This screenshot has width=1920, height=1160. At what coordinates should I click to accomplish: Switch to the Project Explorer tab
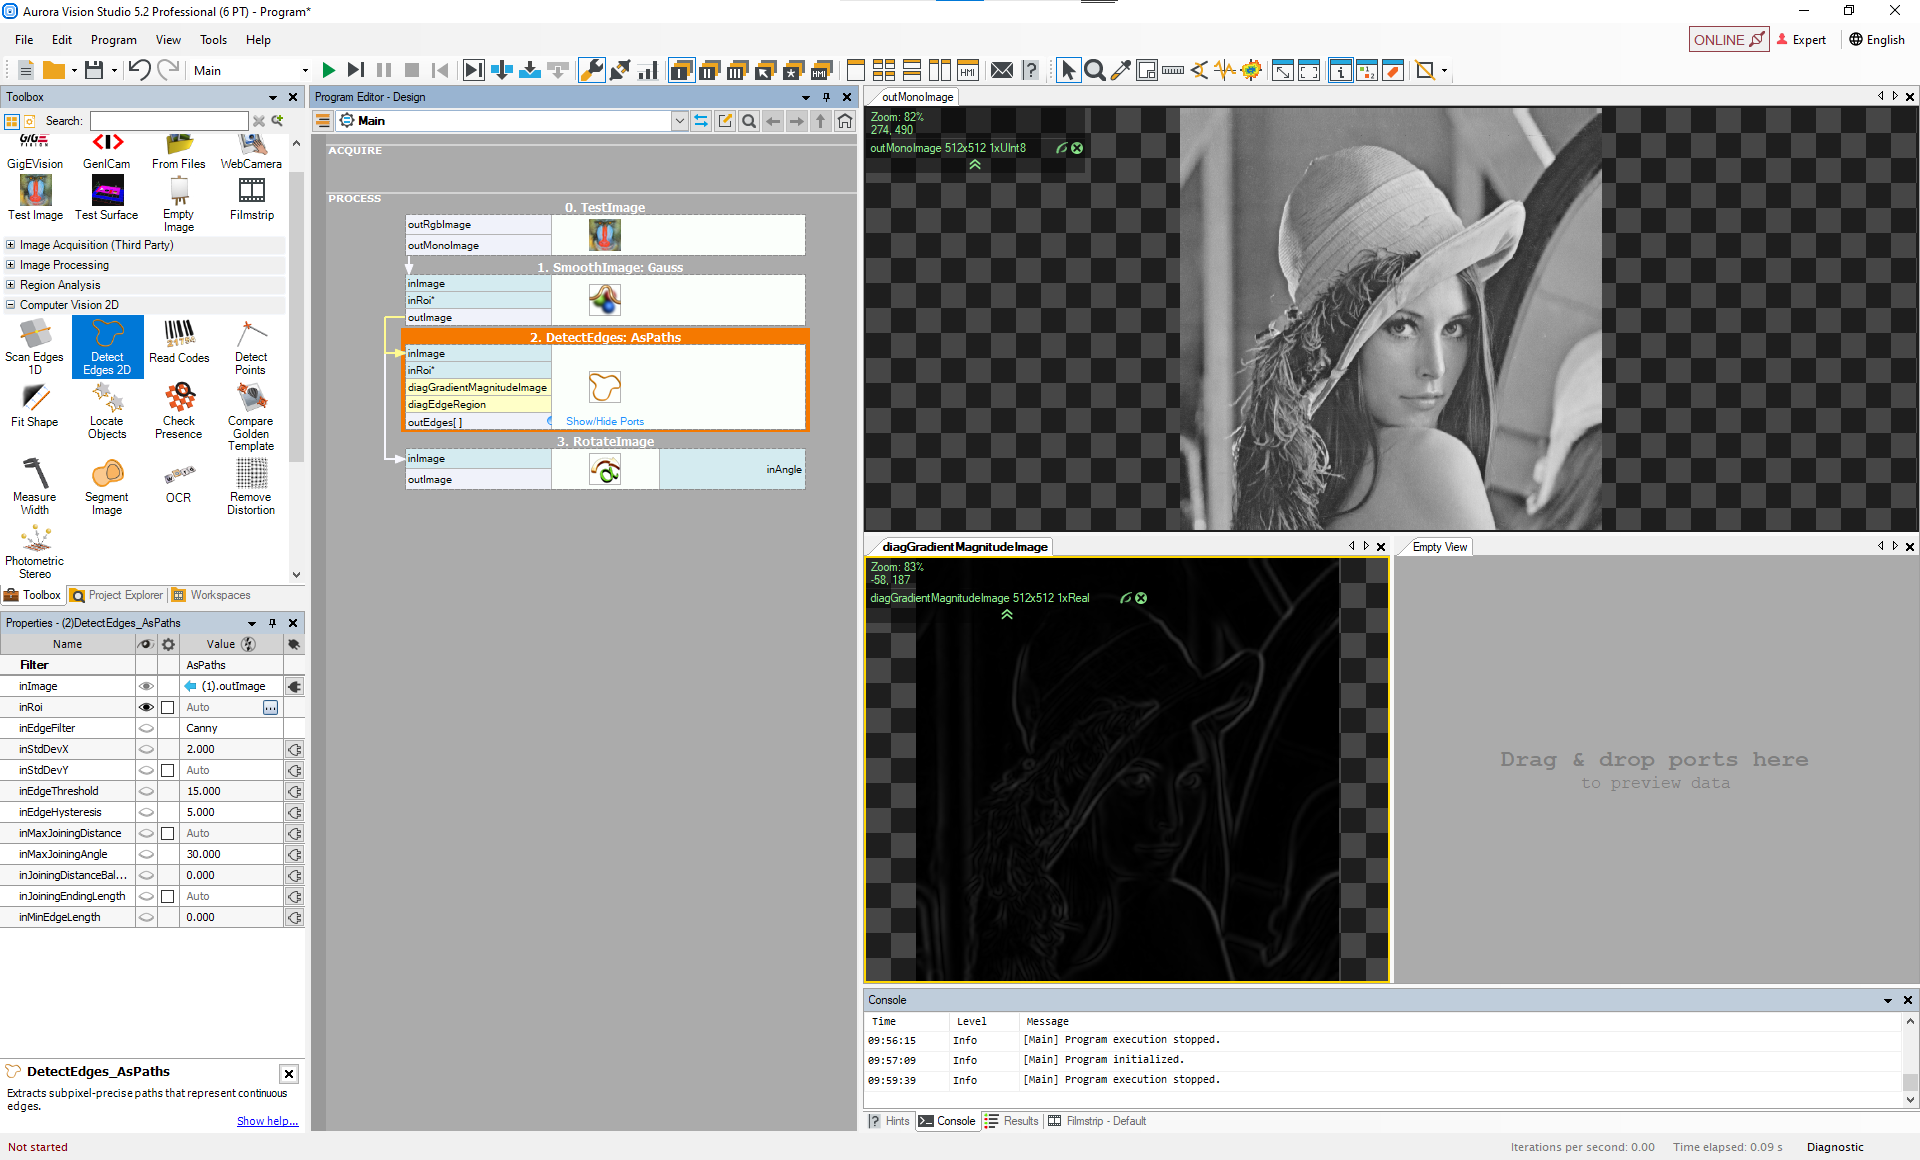(x=117, y=595)
